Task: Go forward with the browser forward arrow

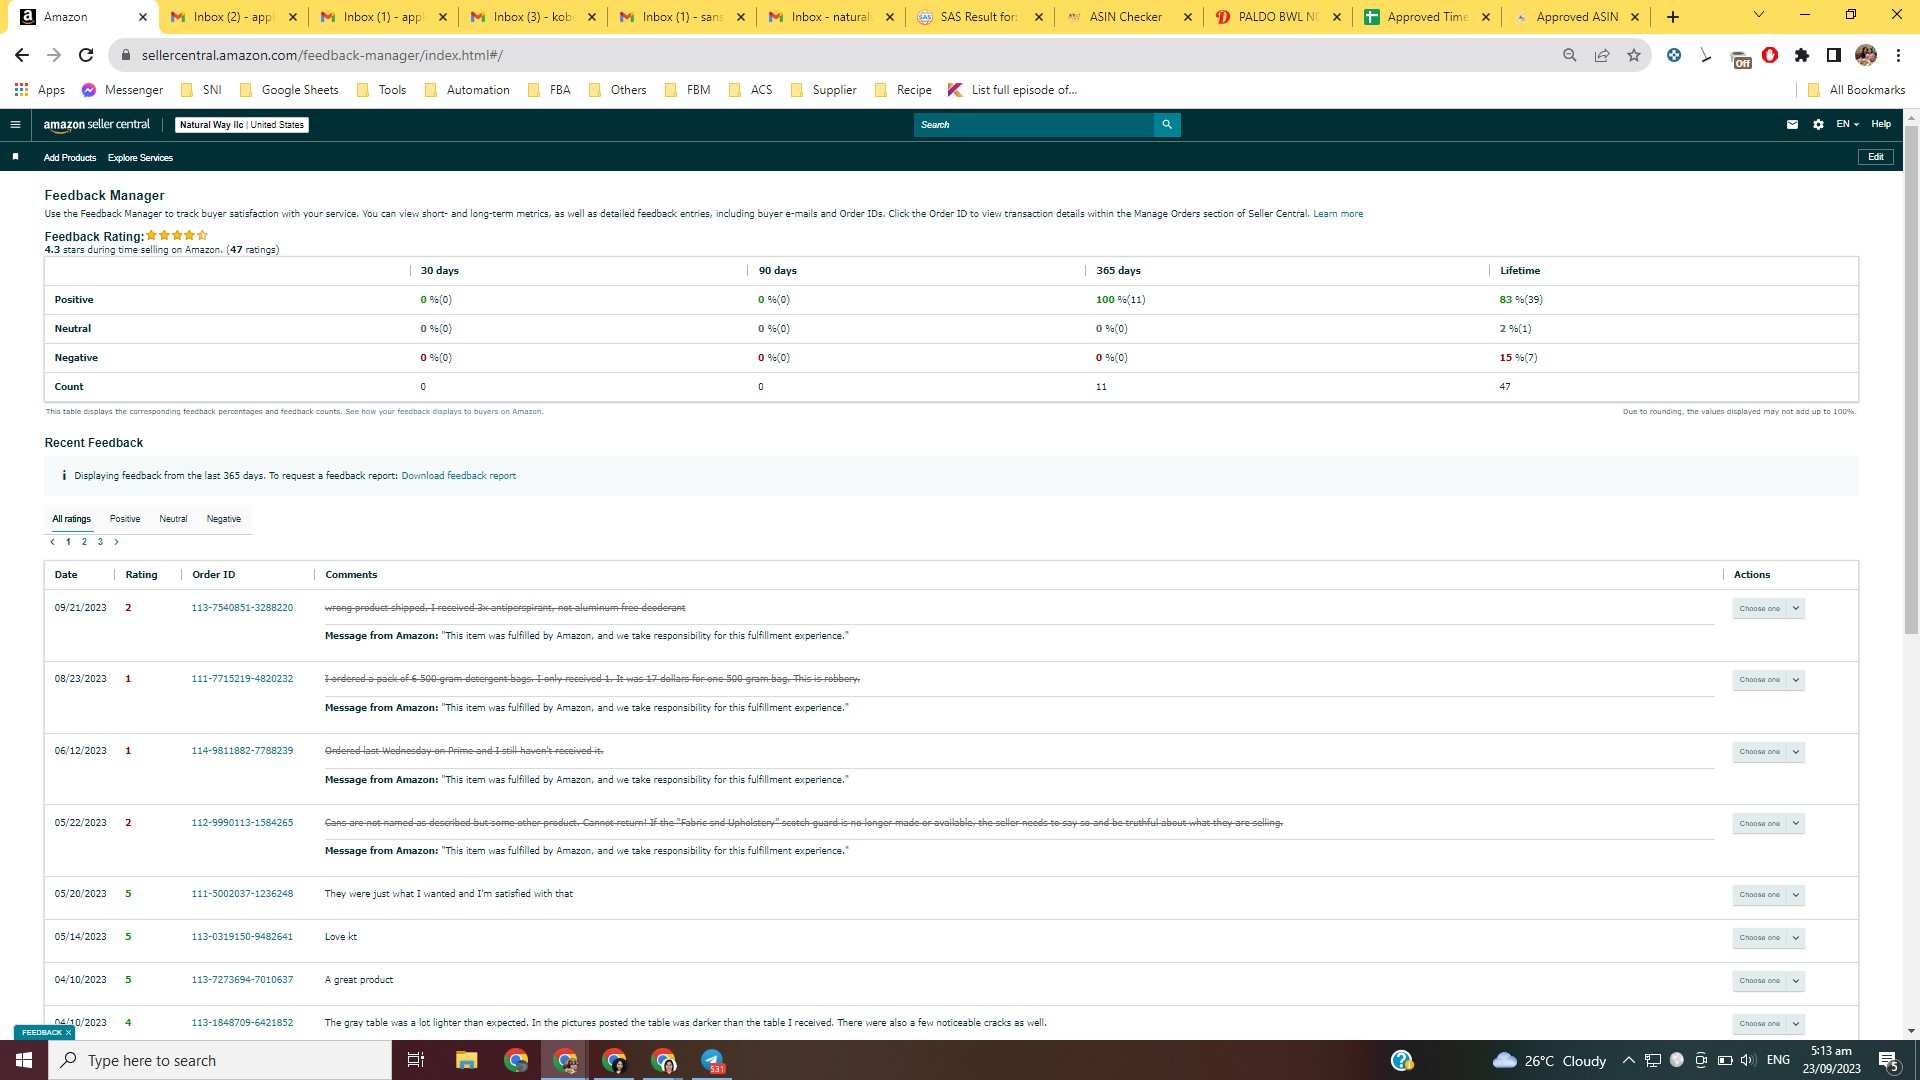Action: coord(54,55)
